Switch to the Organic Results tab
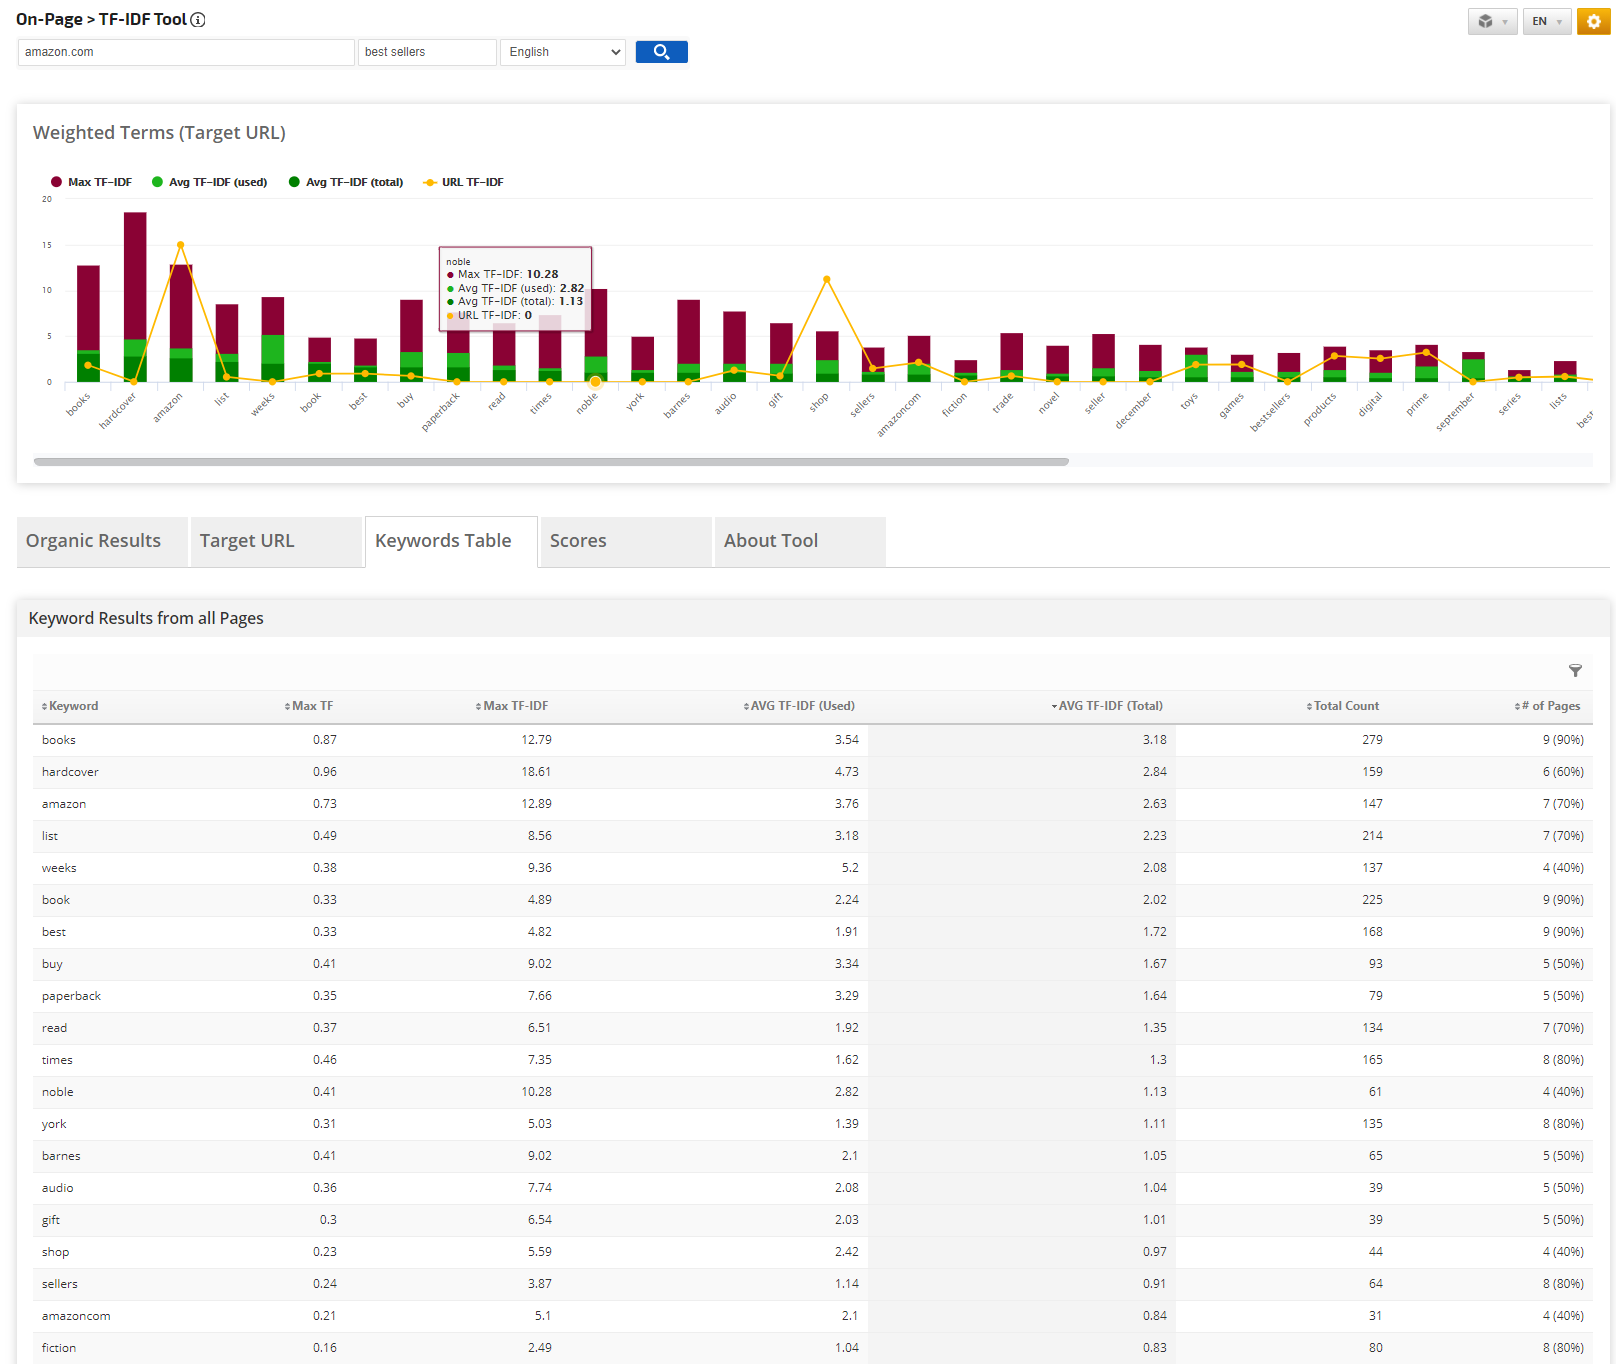 94,541
